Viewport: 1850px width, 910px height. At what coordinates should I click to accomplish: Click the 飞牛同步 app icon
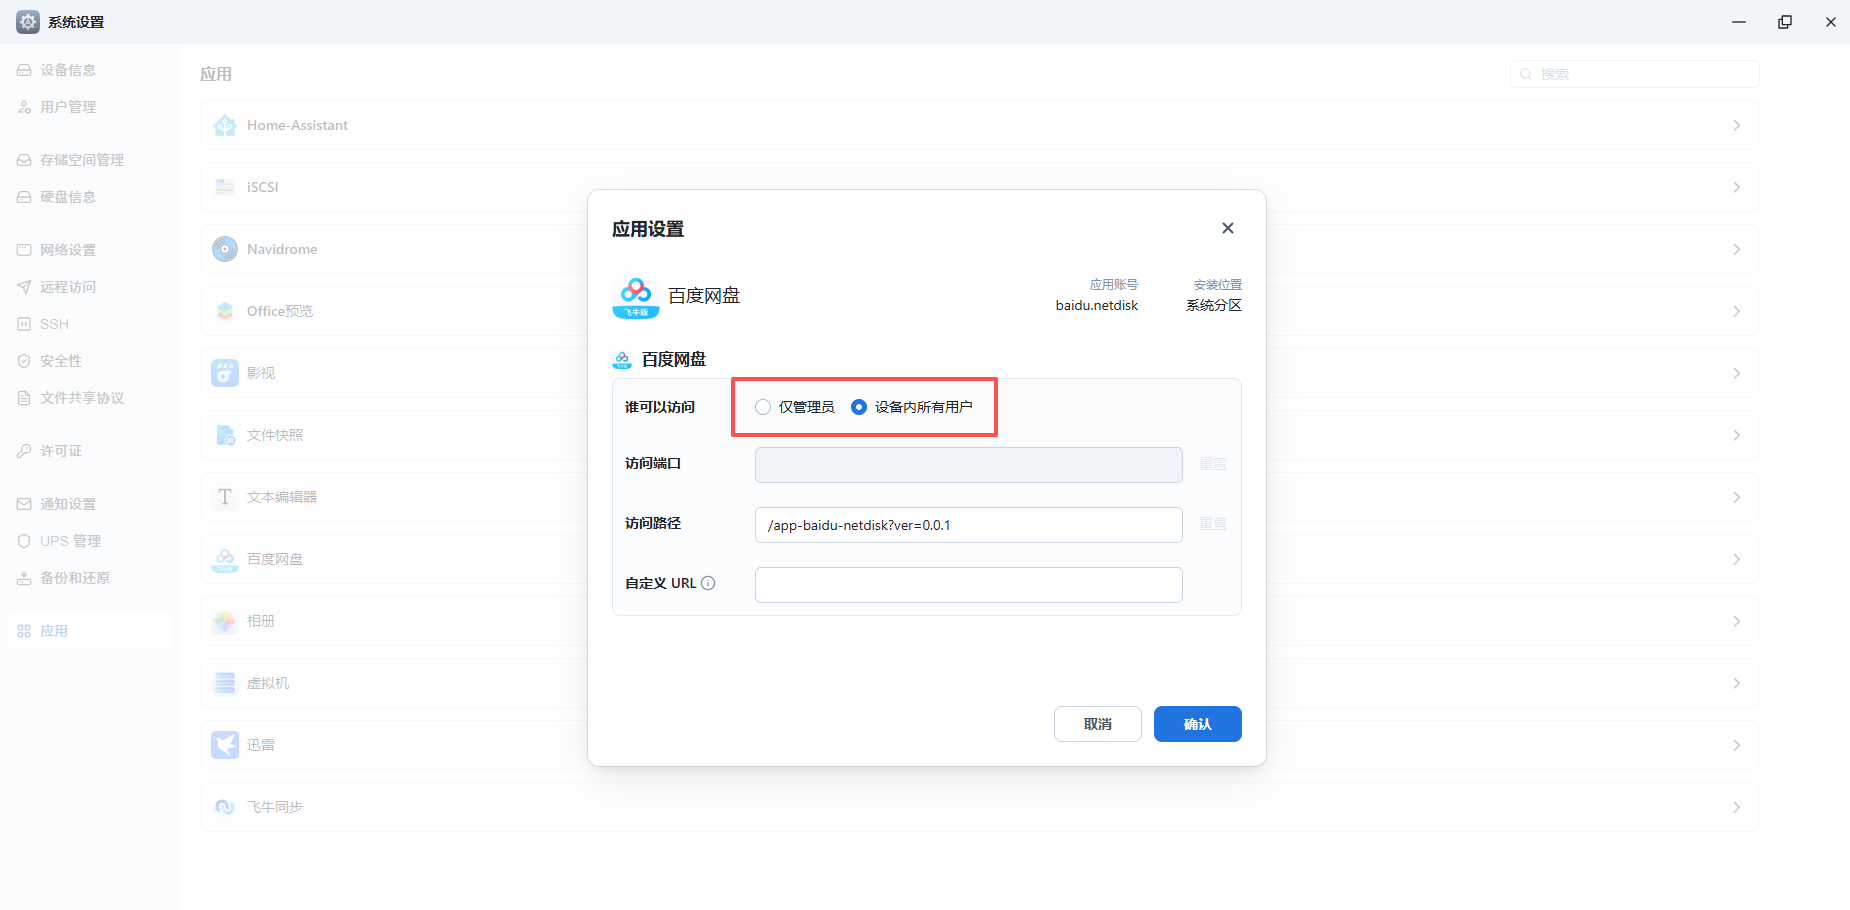[225, 807]
